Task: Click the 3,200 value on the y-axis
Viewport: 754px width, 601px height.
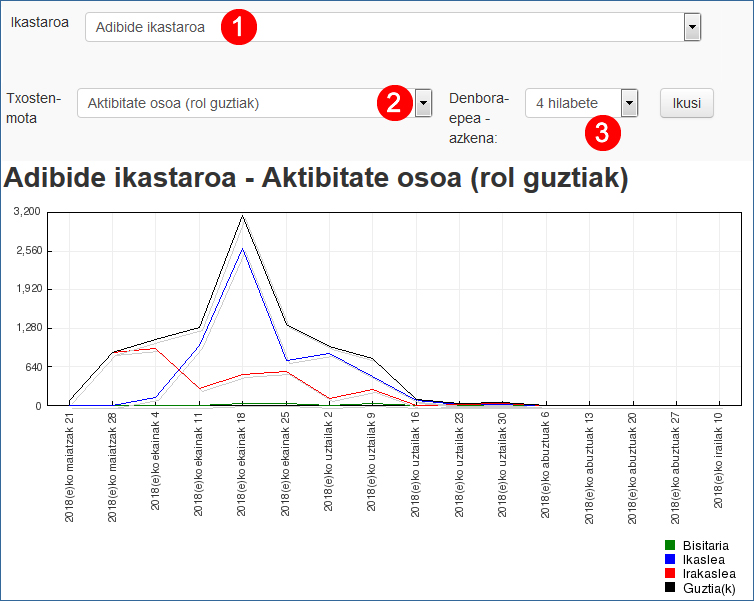Action: [x=26, y=212]
